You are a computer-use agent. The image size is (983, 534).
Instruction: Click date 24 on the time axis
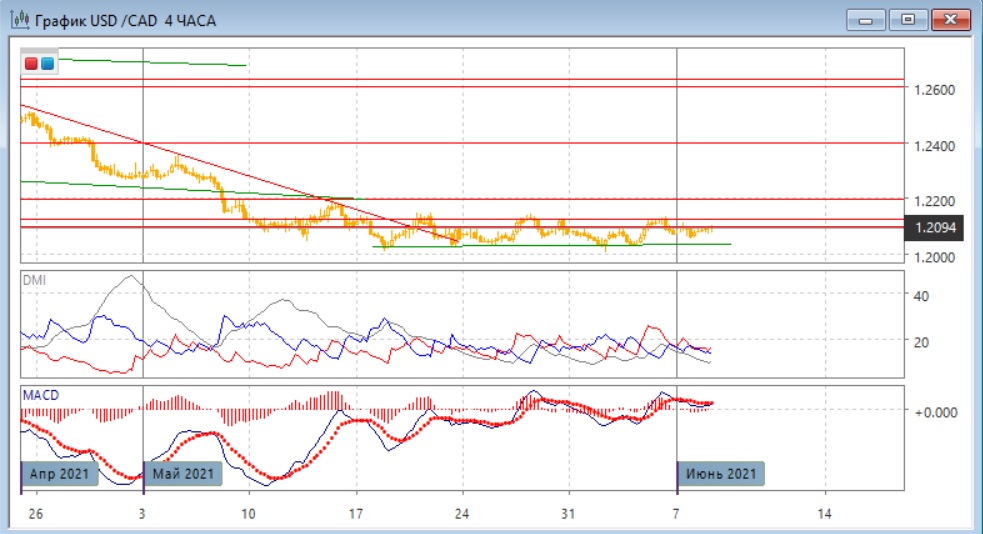[462, 514]
